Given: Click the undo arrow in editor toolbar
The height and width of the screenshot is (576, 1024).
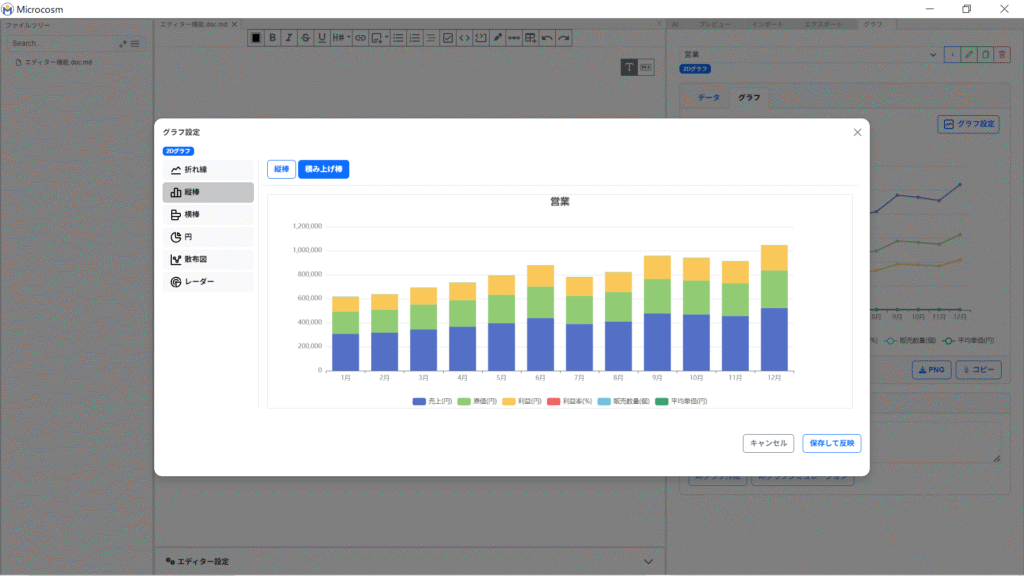Looking at the screenshot, I should (547, 38).
